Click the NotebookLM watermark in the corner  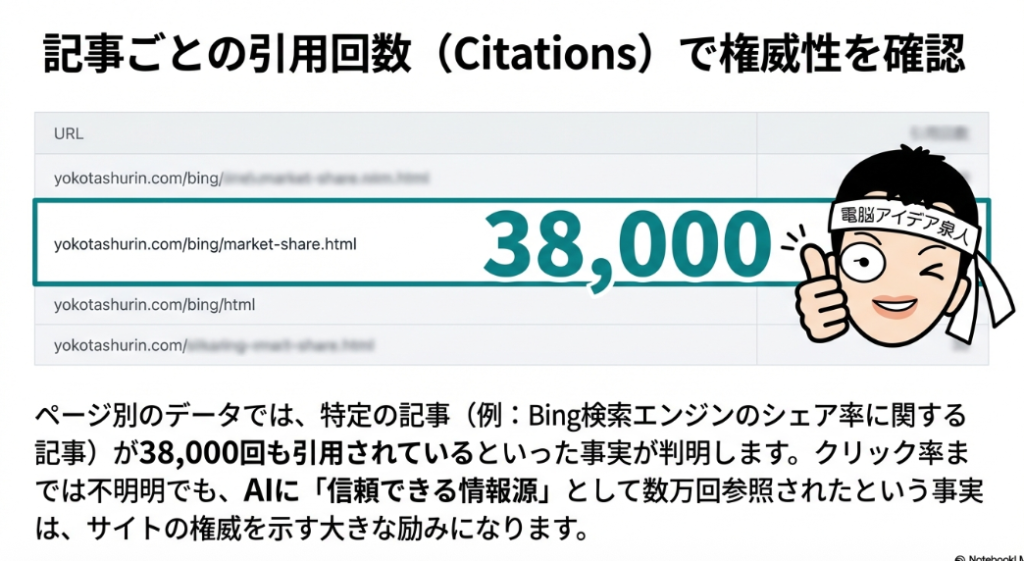988,555
